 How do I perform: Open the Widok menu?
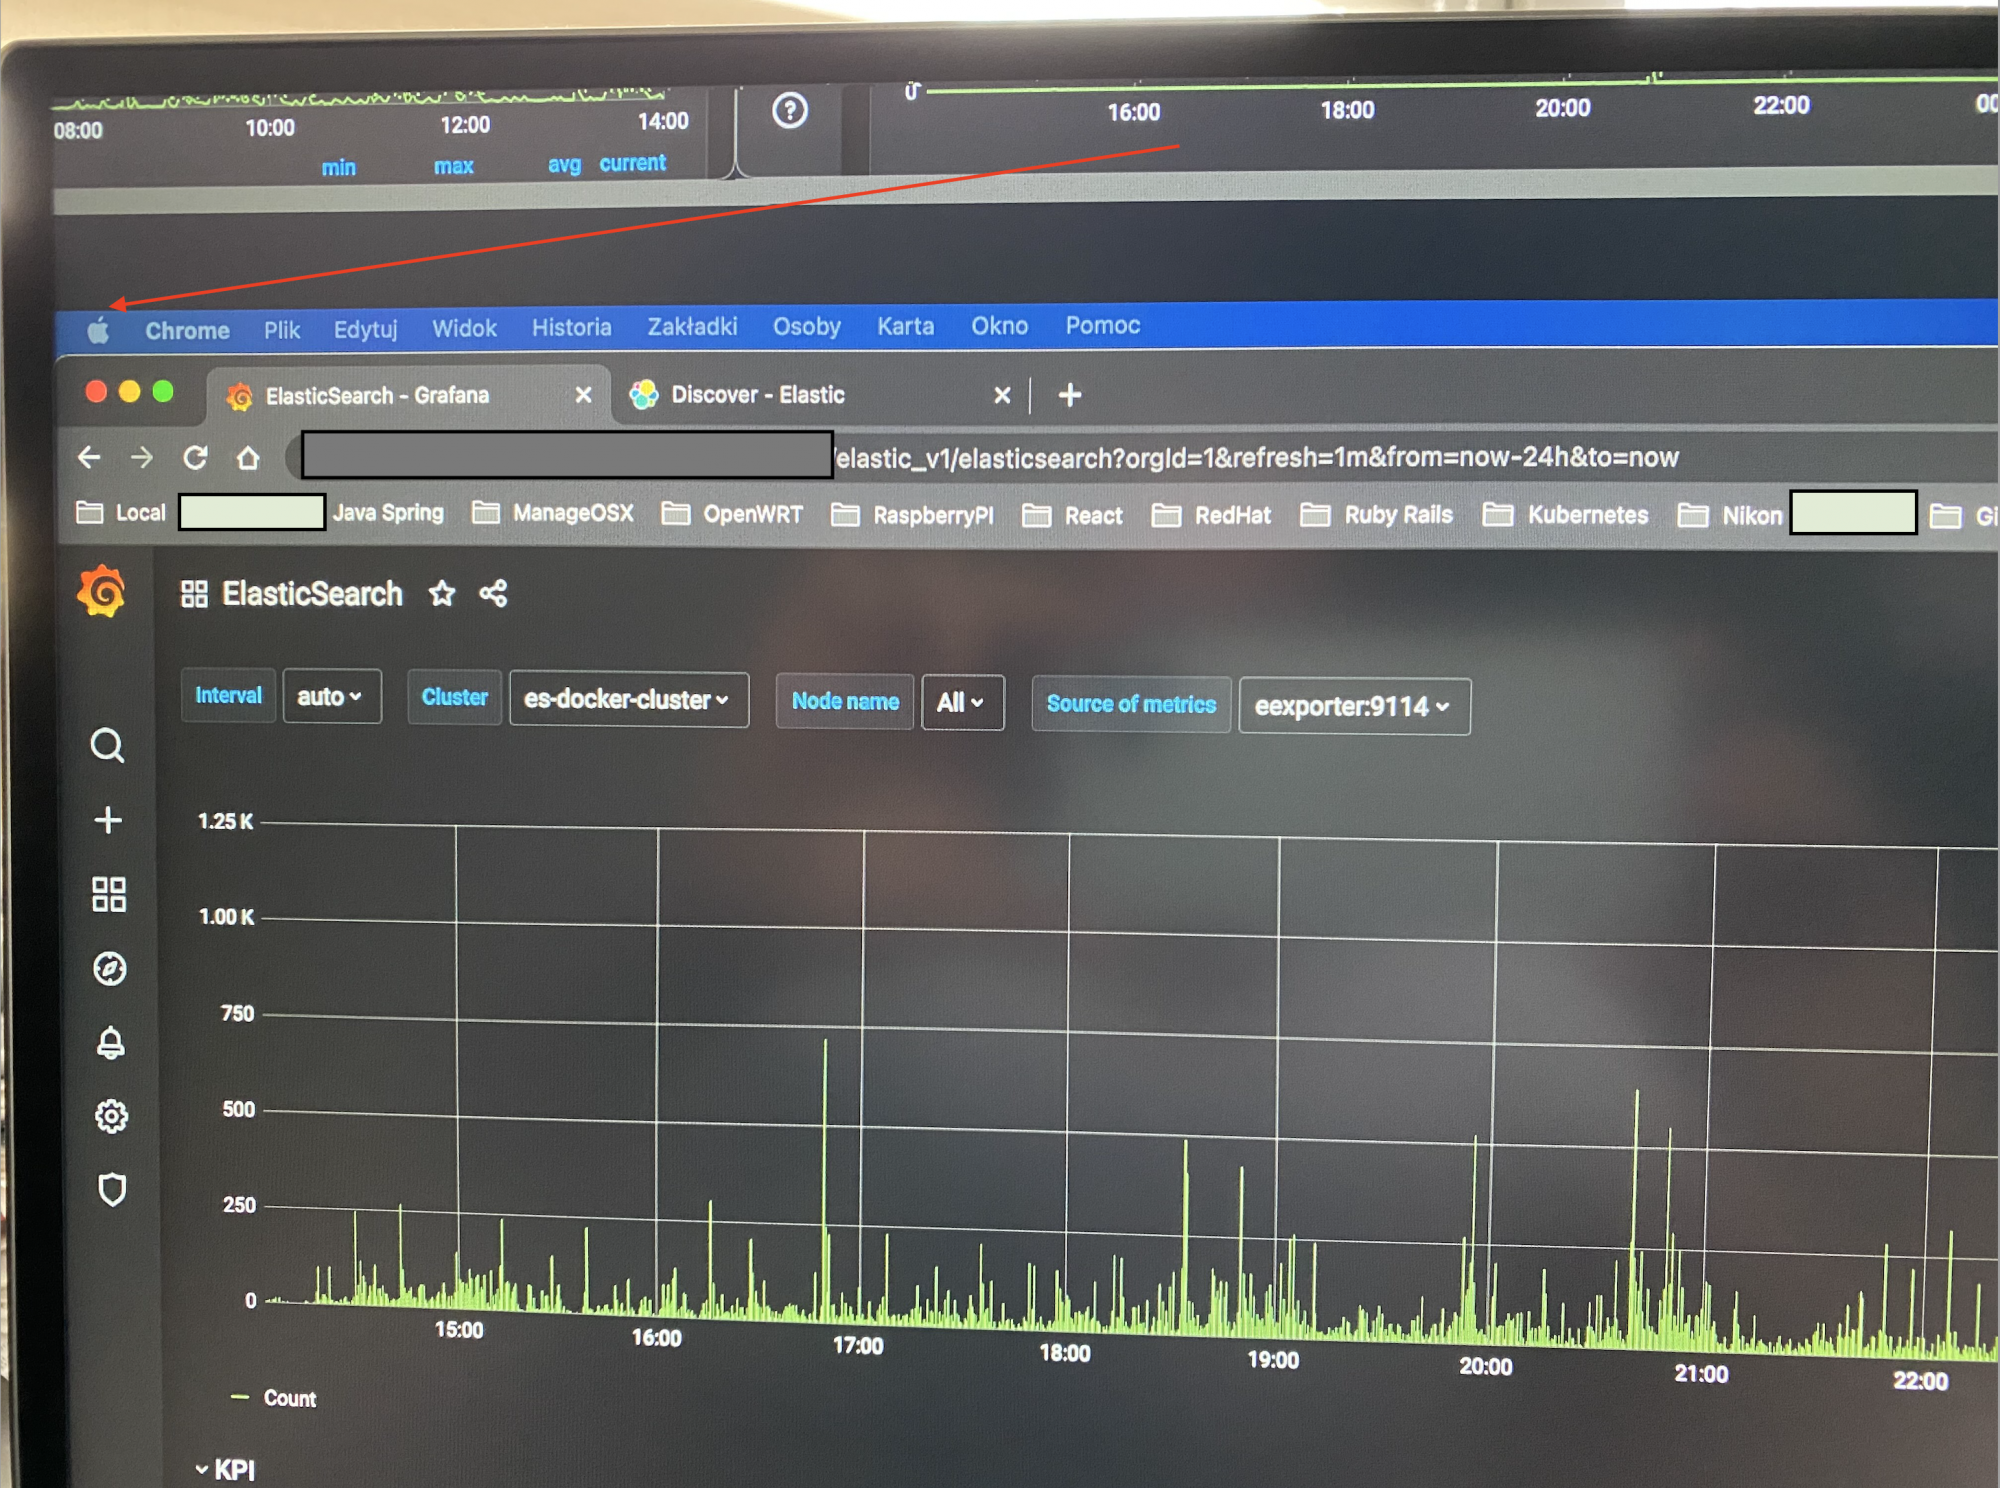pyautogui.click(x=464, y=328)
